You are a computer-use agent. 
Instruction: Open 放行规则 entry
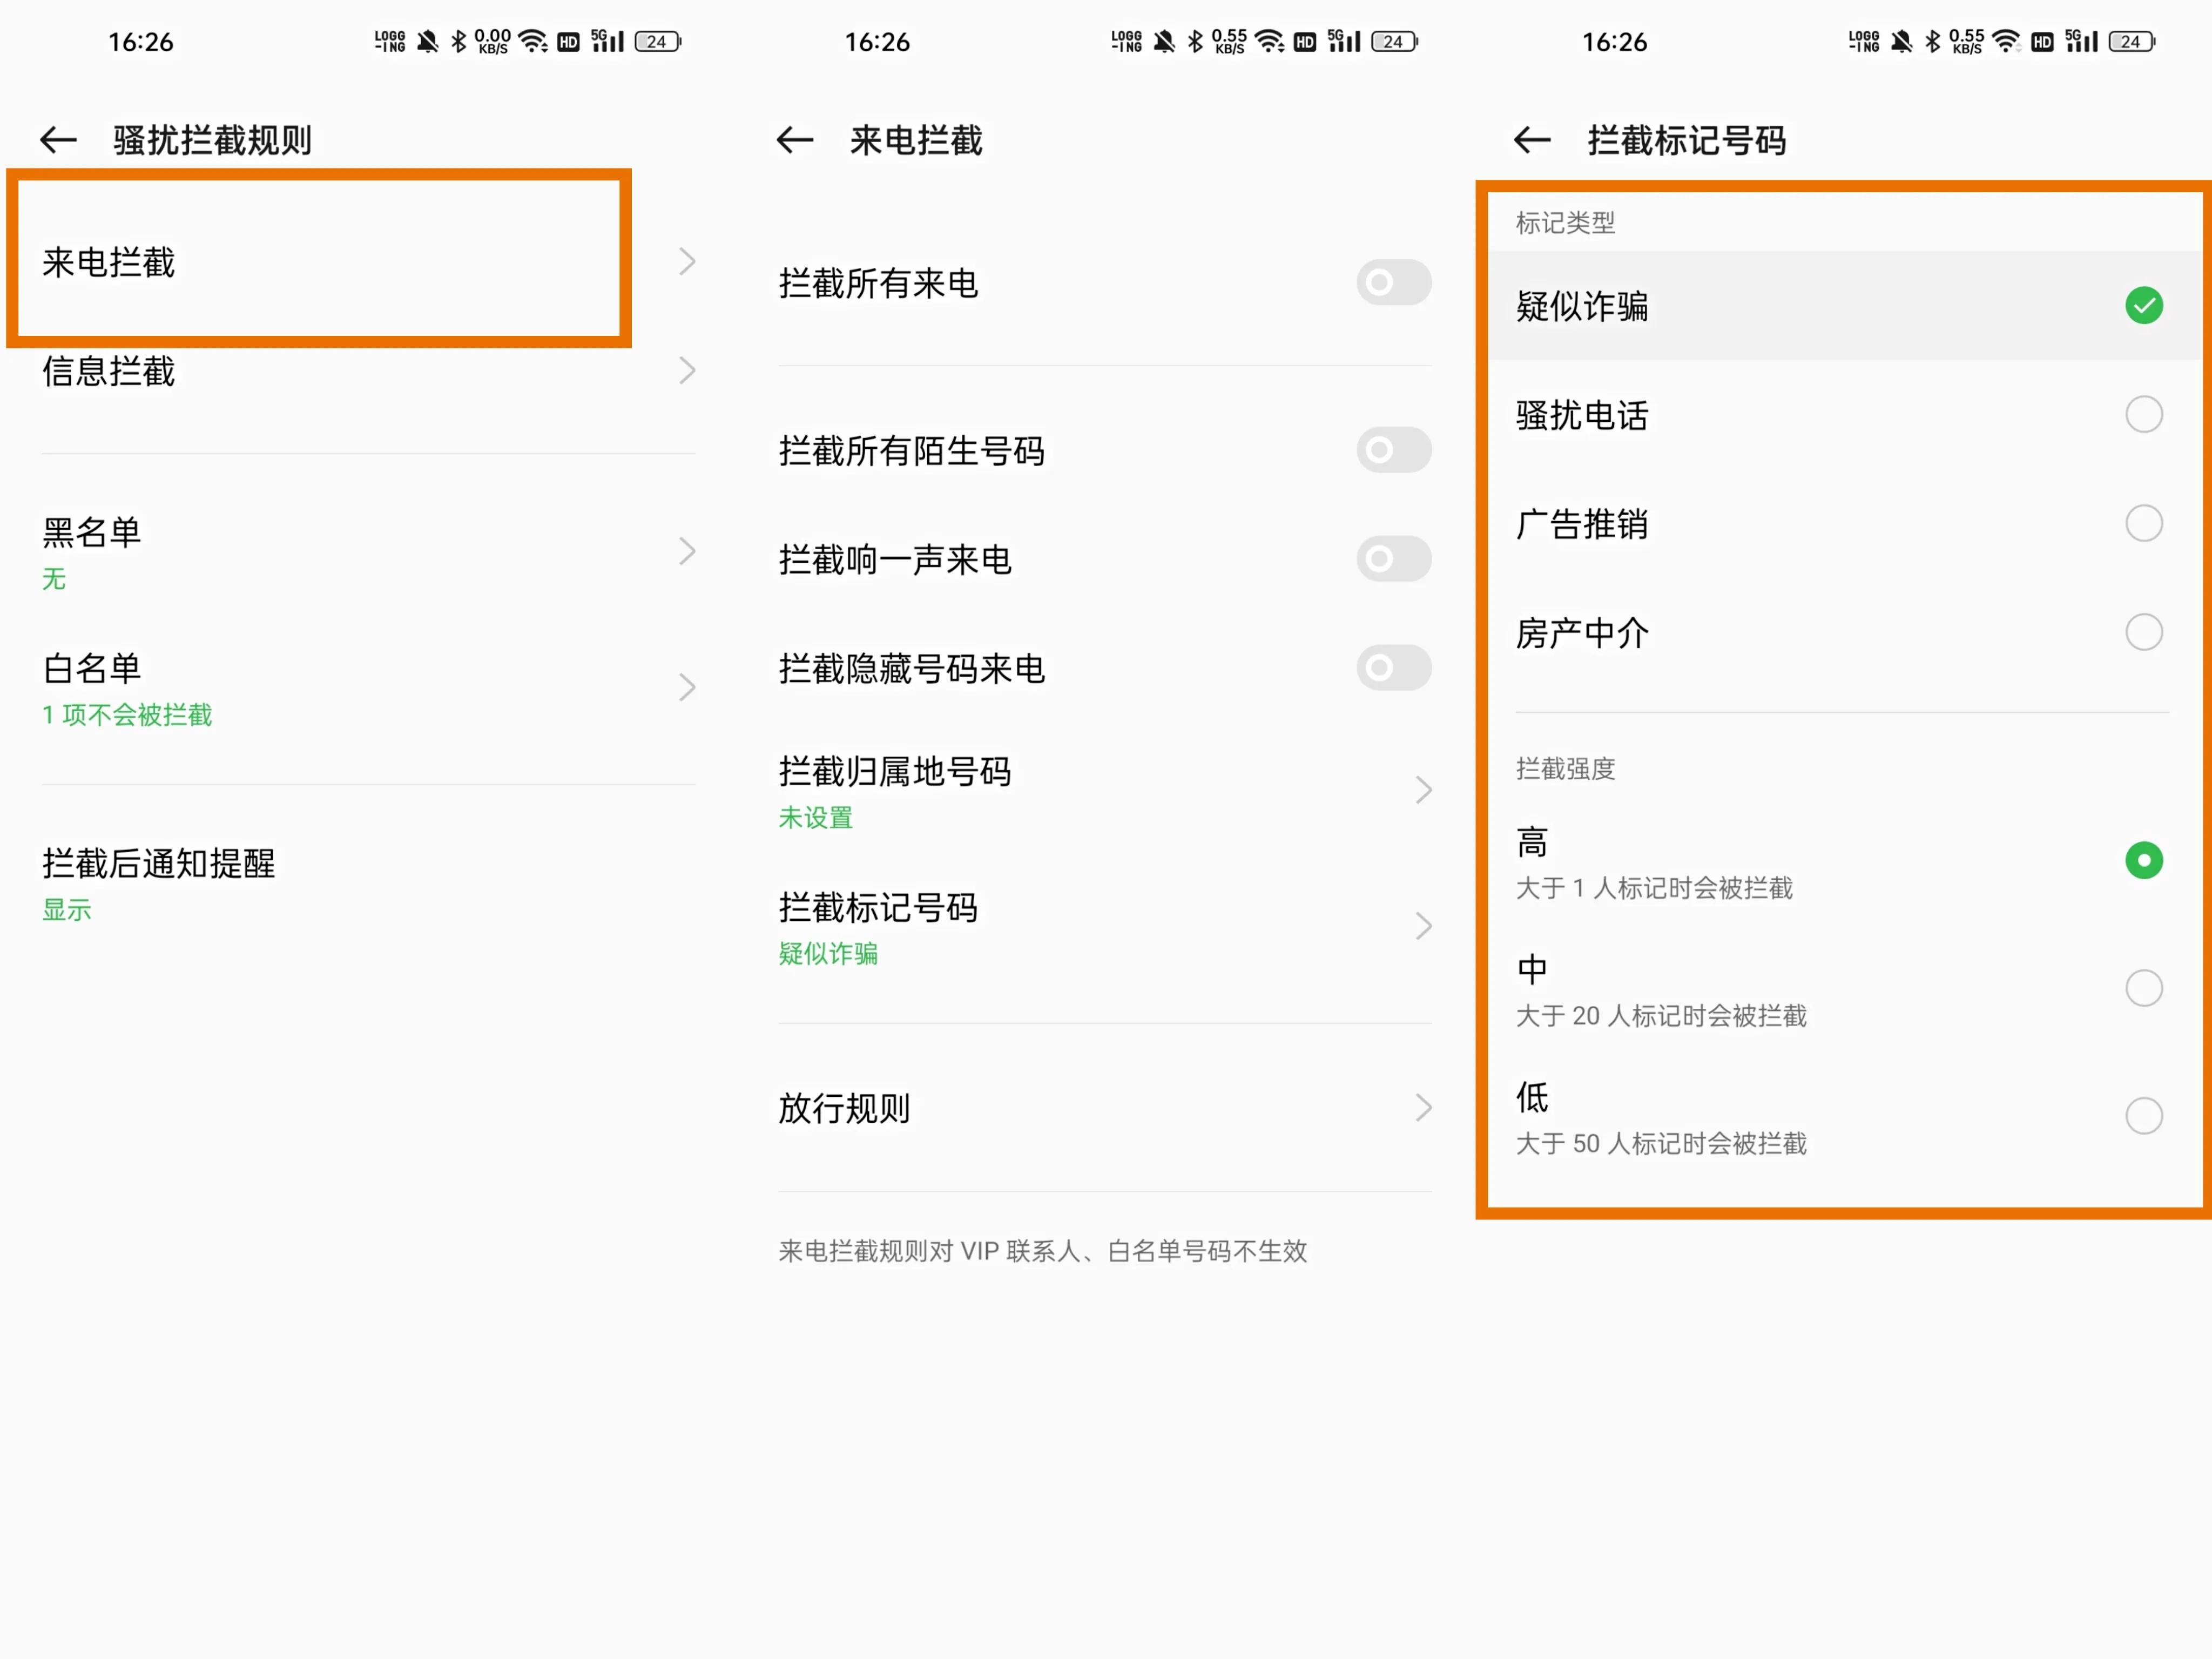(x=1105, y=1108)
